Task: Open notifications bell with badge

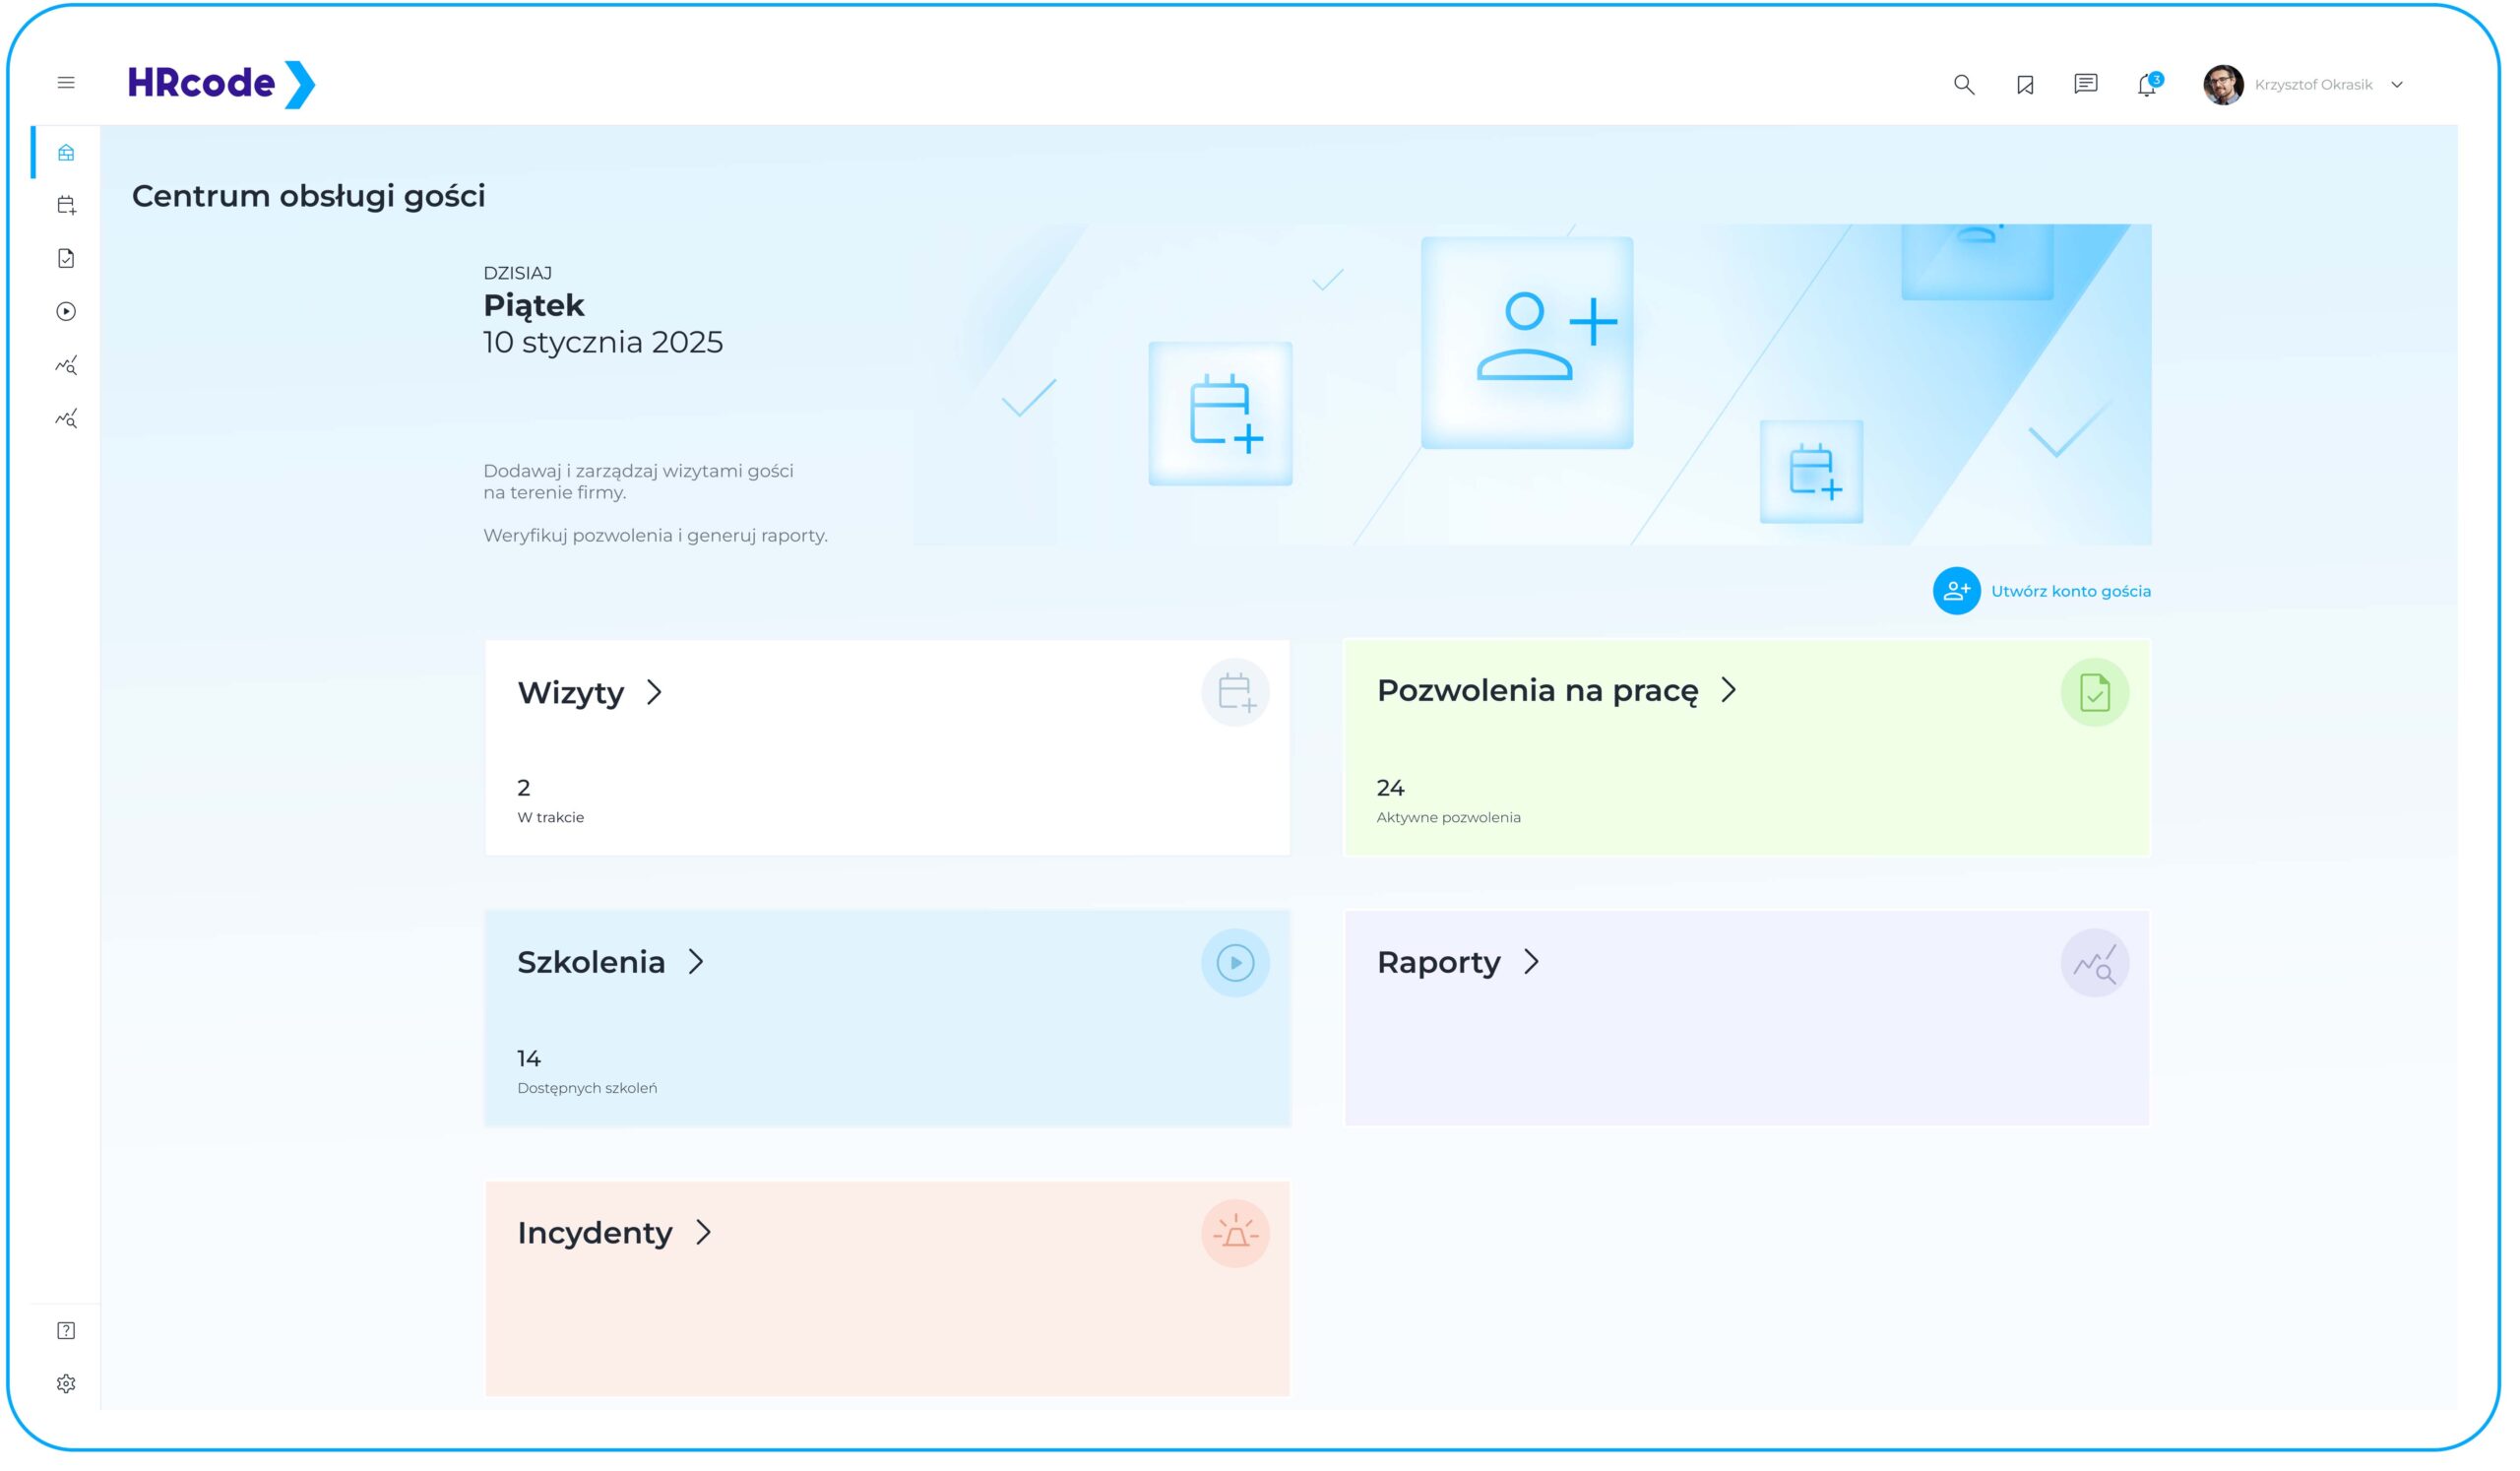Action: (2147, 85)
